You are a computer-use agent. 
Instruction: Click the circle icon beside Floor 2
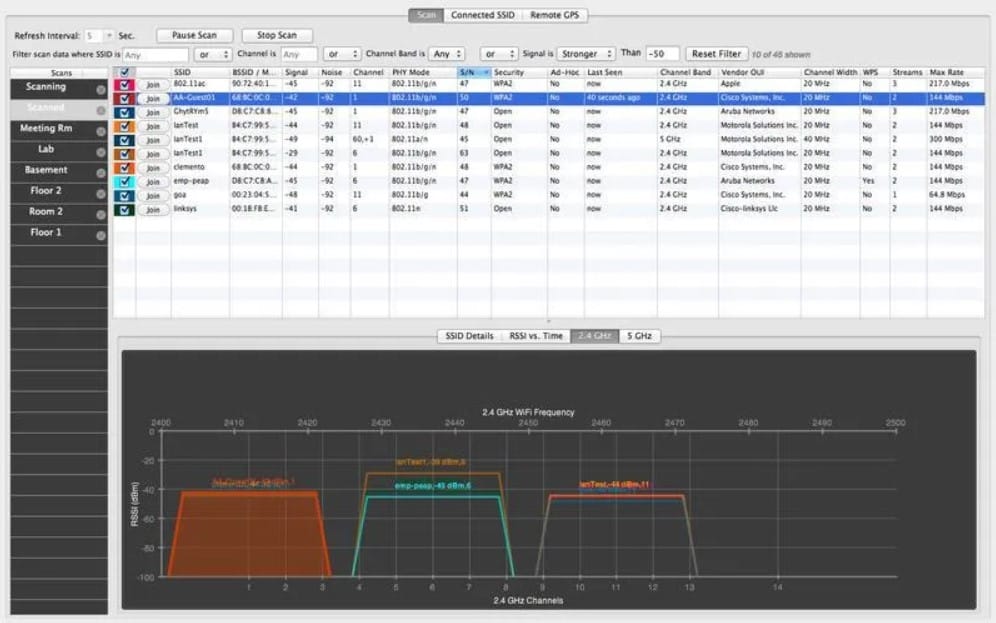click(x=100, y=194)
